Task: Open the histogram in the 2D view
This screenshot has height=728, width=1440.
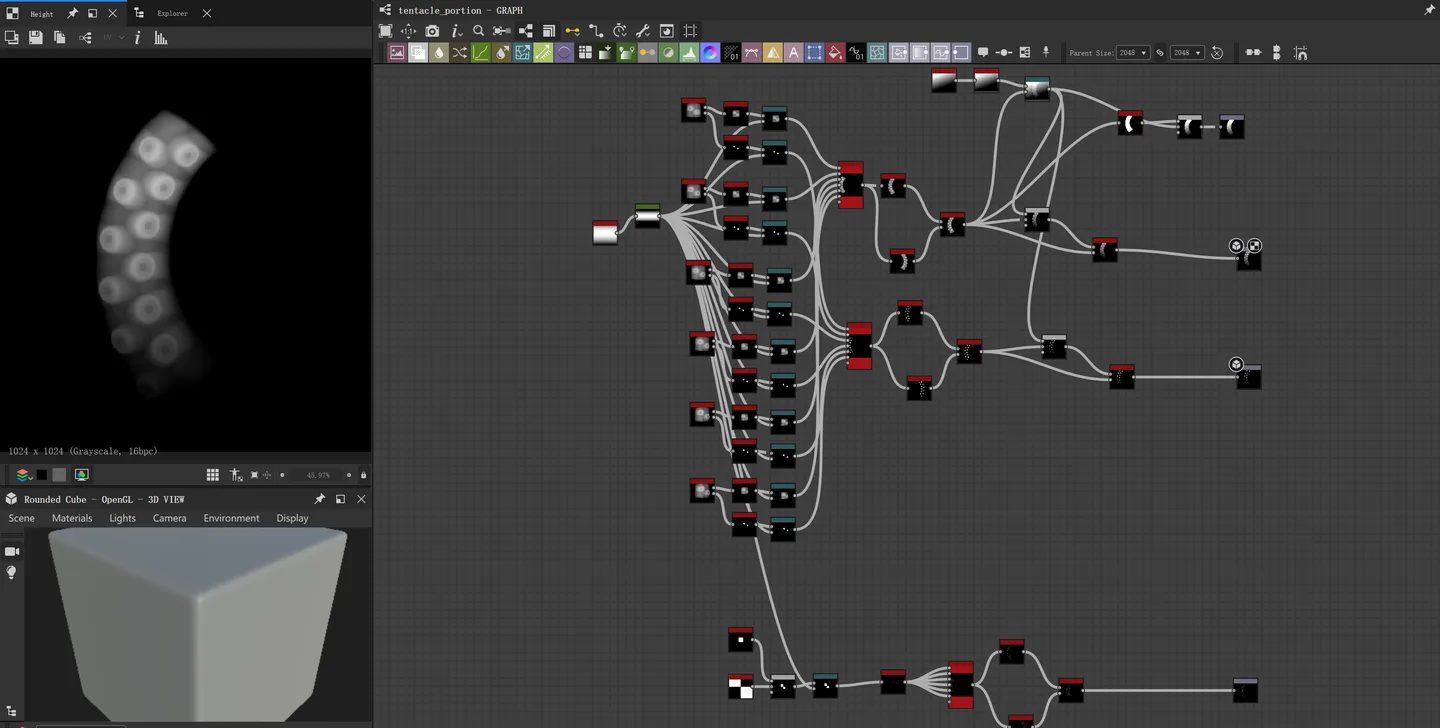Action: pos(161,38)
